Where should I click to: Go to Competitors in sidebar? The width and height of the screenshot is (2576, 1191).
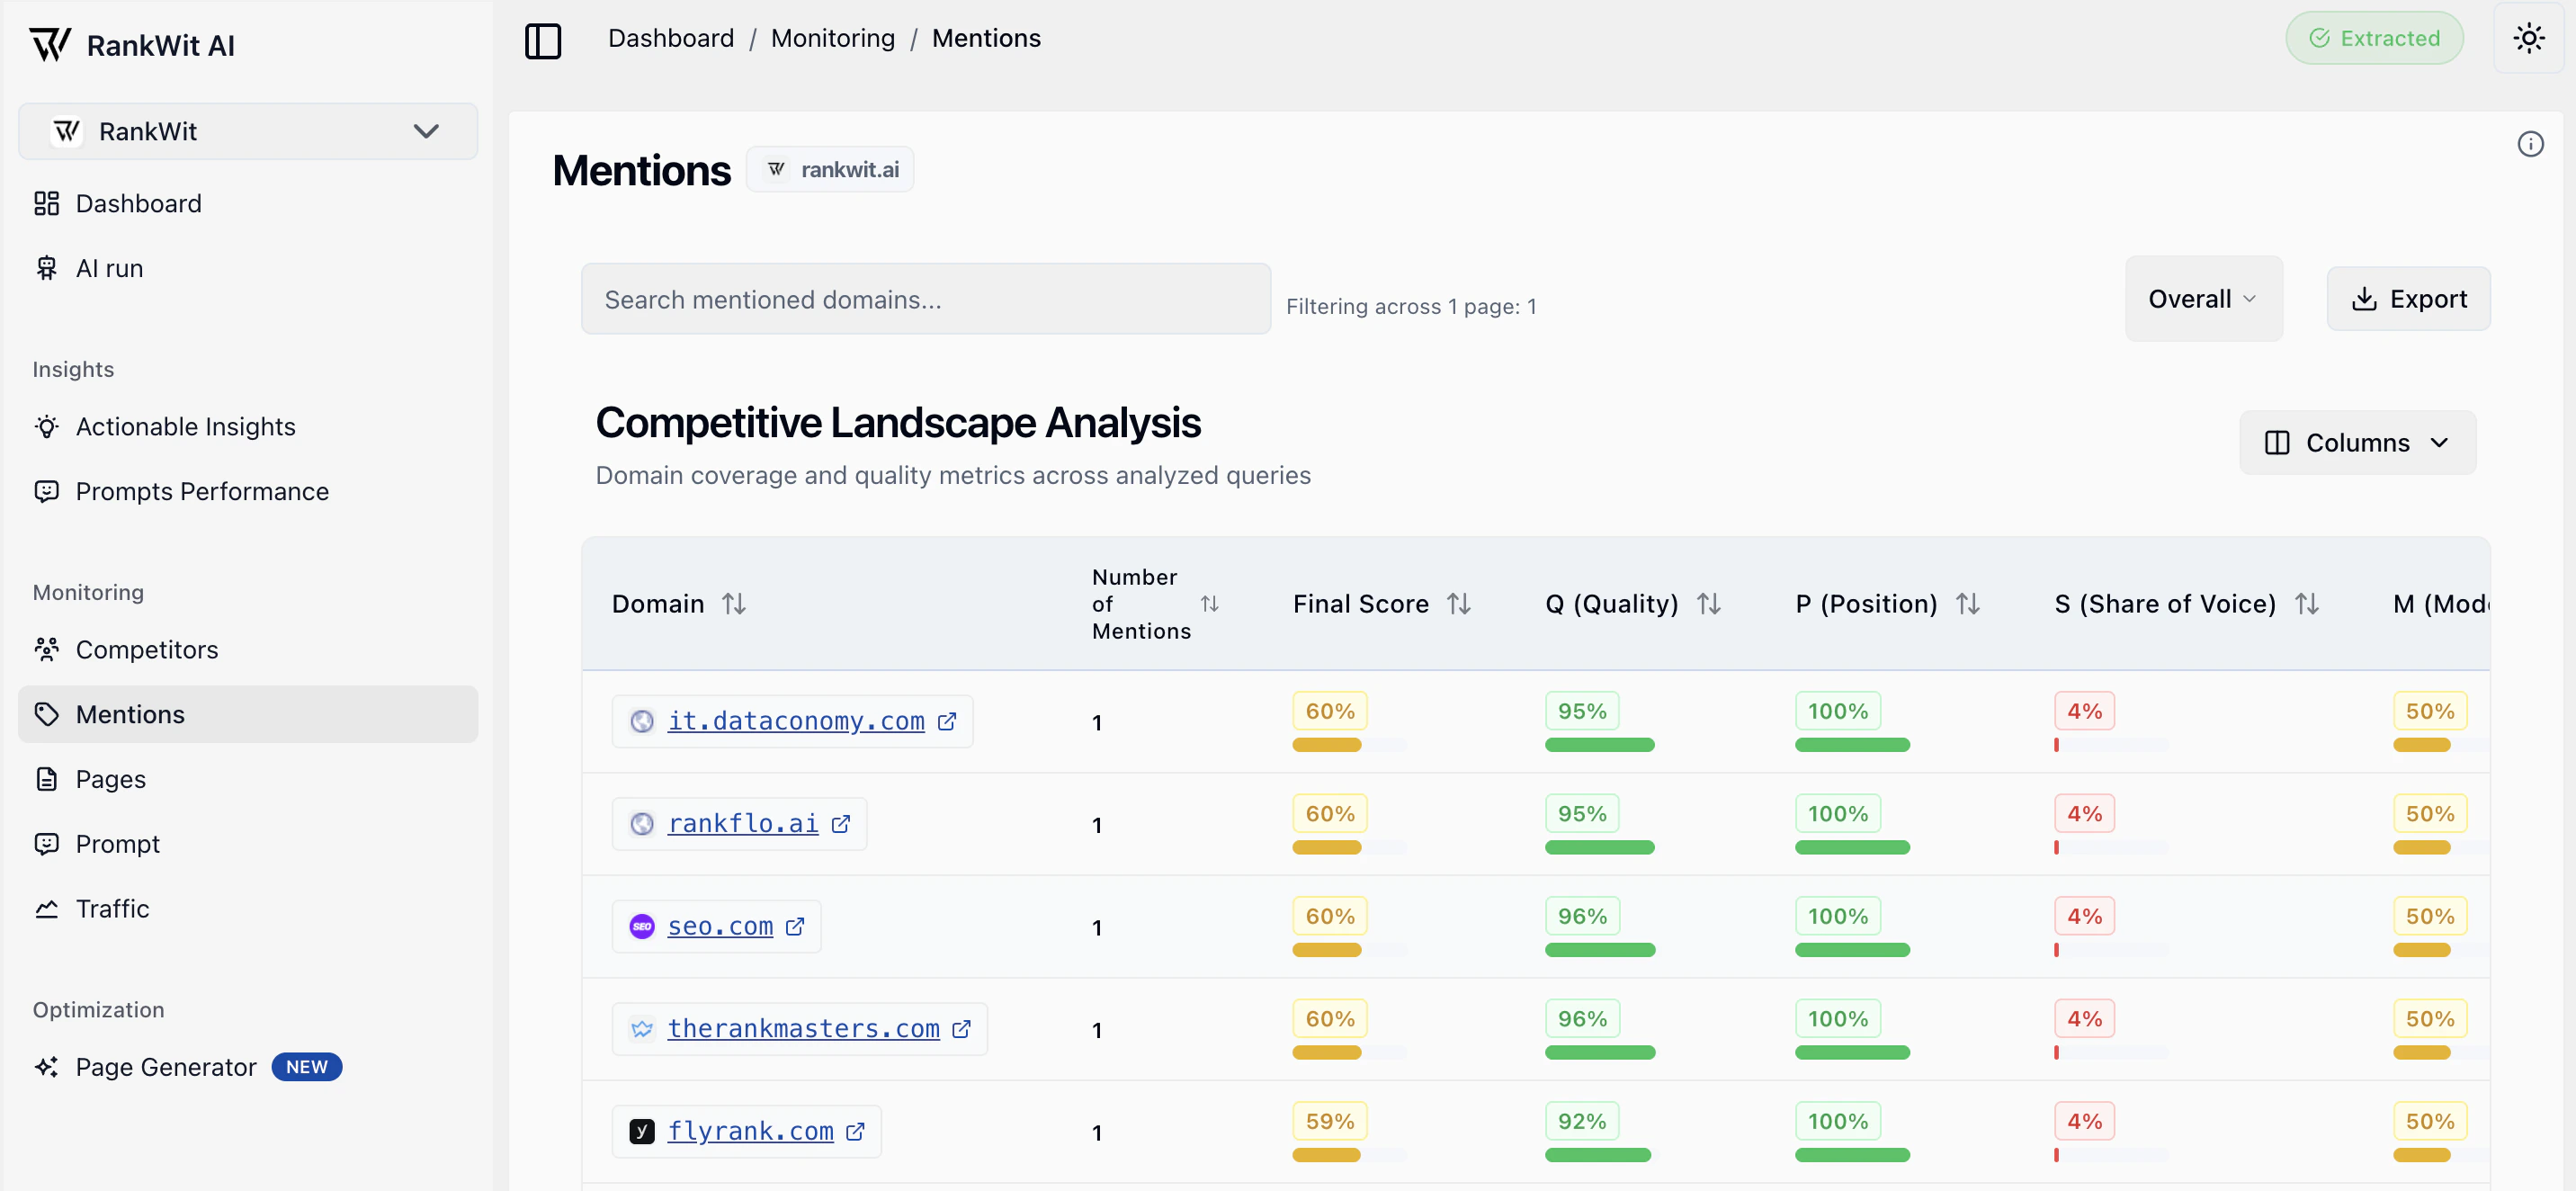[146, 650]
